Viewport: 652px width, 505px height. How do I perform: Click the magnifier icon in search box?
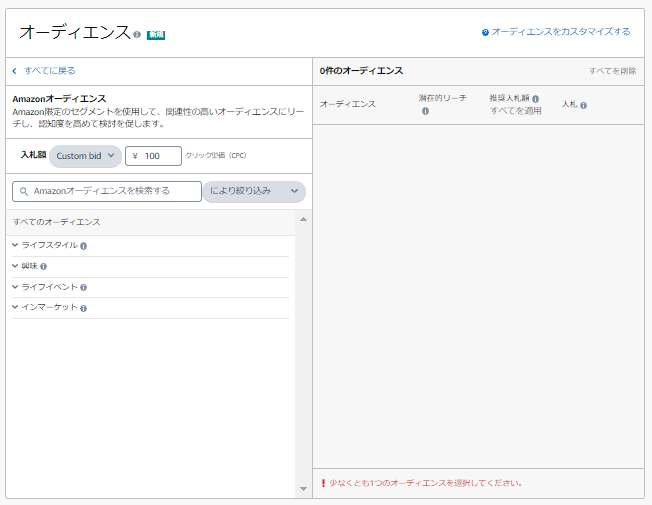(x=24, y=191)
